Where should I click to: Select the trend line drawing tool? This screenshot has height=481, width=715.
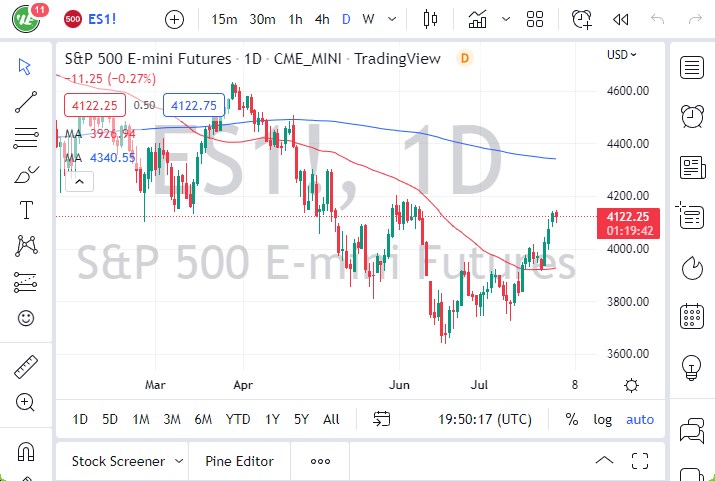click(26, 101)
